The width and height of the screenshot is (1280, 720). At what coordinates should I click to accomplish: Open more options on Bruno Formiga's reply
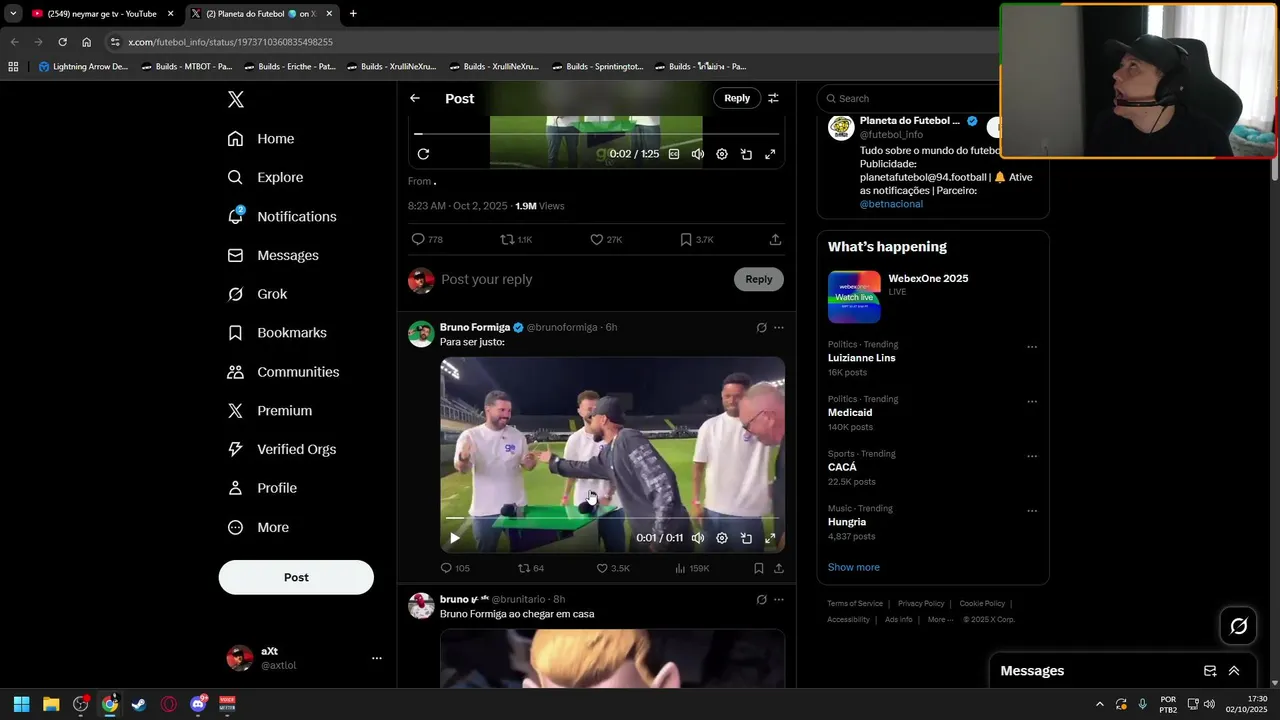coord(779,327)
